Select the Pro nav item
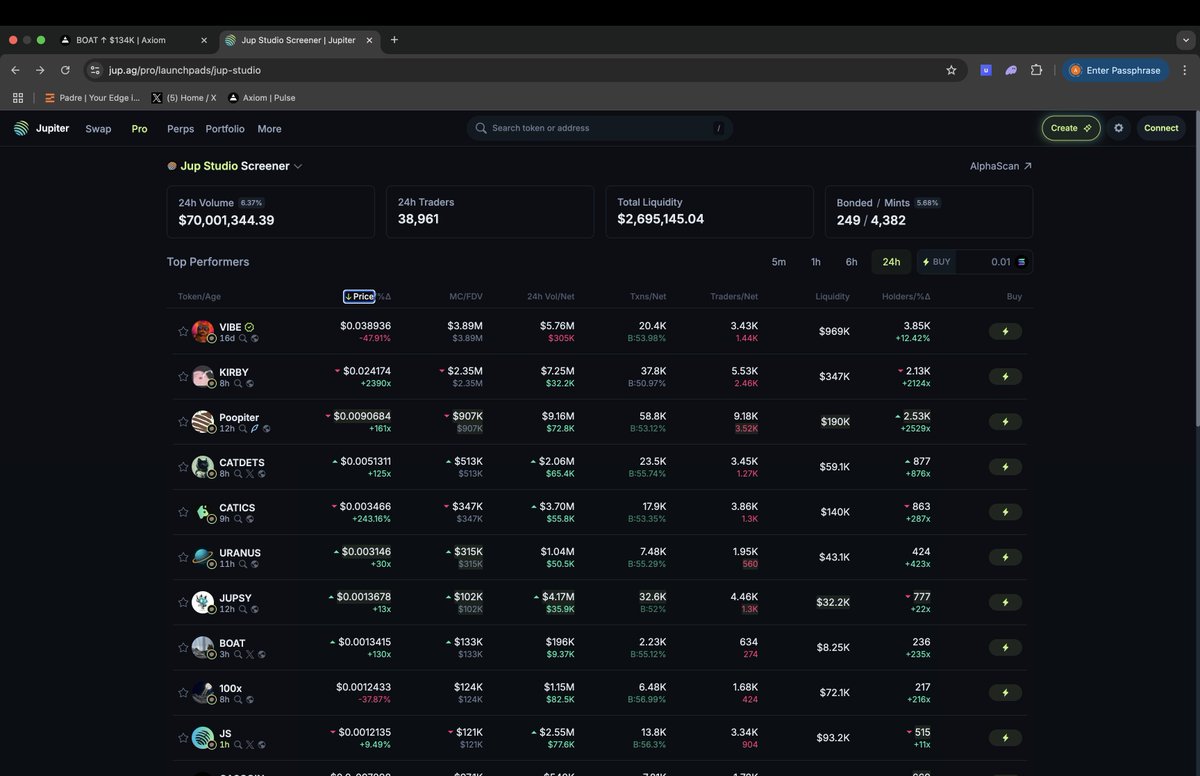The image size is (1200, 776). pos(139,129)
